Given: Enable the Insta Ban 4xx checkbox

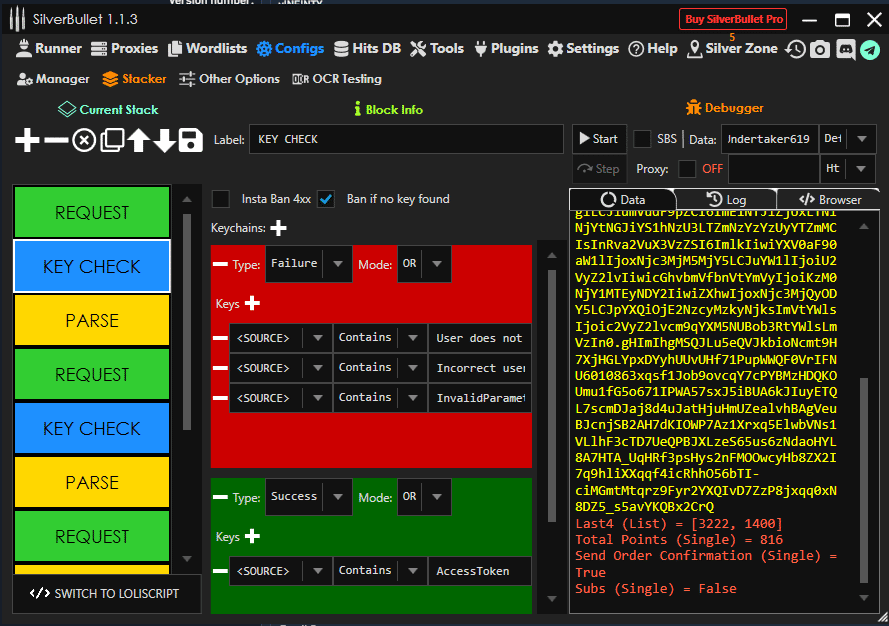Looking at the screenshot, I should (x=221, y=199).
